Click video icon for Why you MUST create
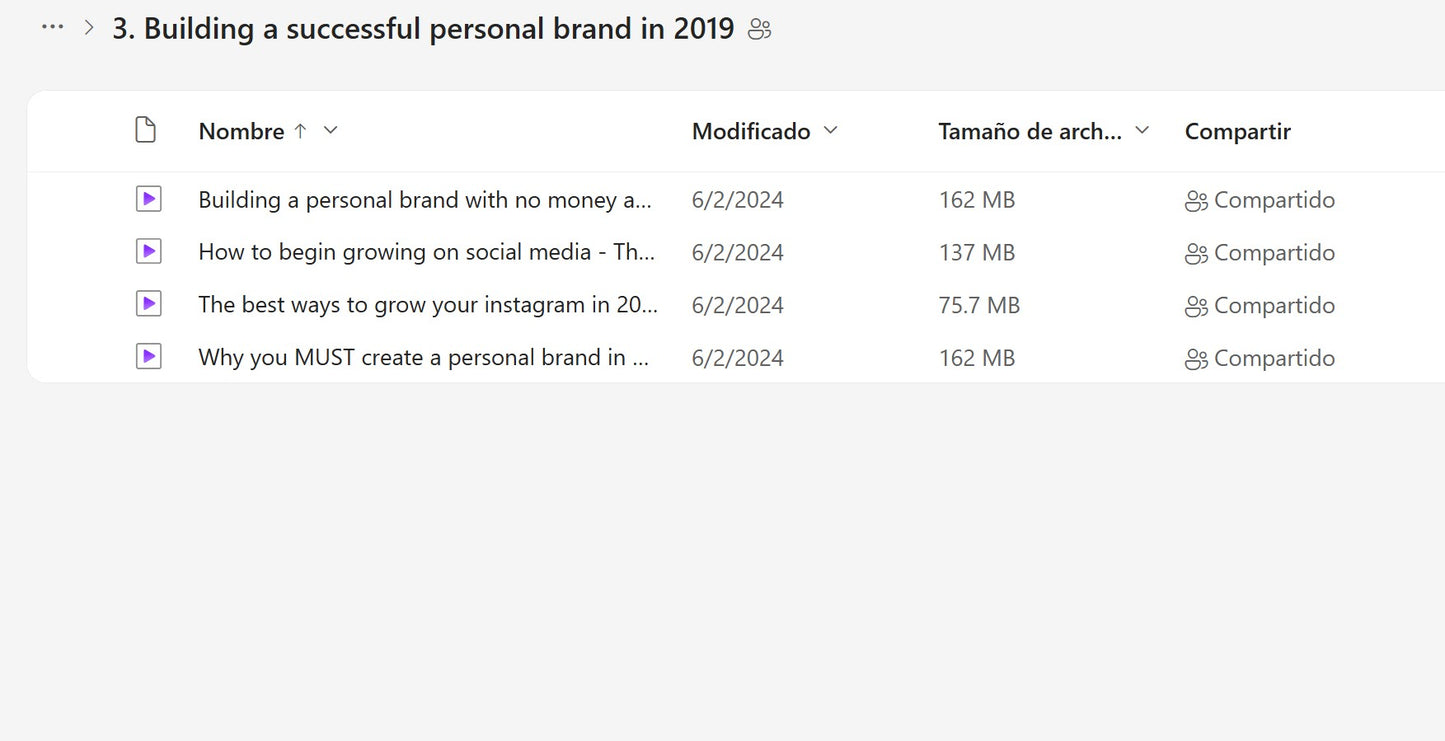 [x=148, y=357]
